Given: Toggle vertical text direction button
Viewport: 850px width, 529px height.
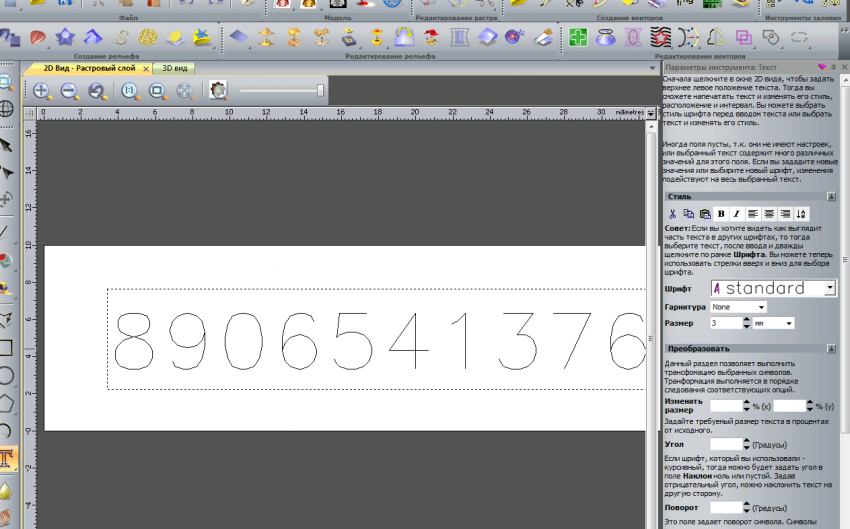Looking at the screenshot, I should click(801, 214).
